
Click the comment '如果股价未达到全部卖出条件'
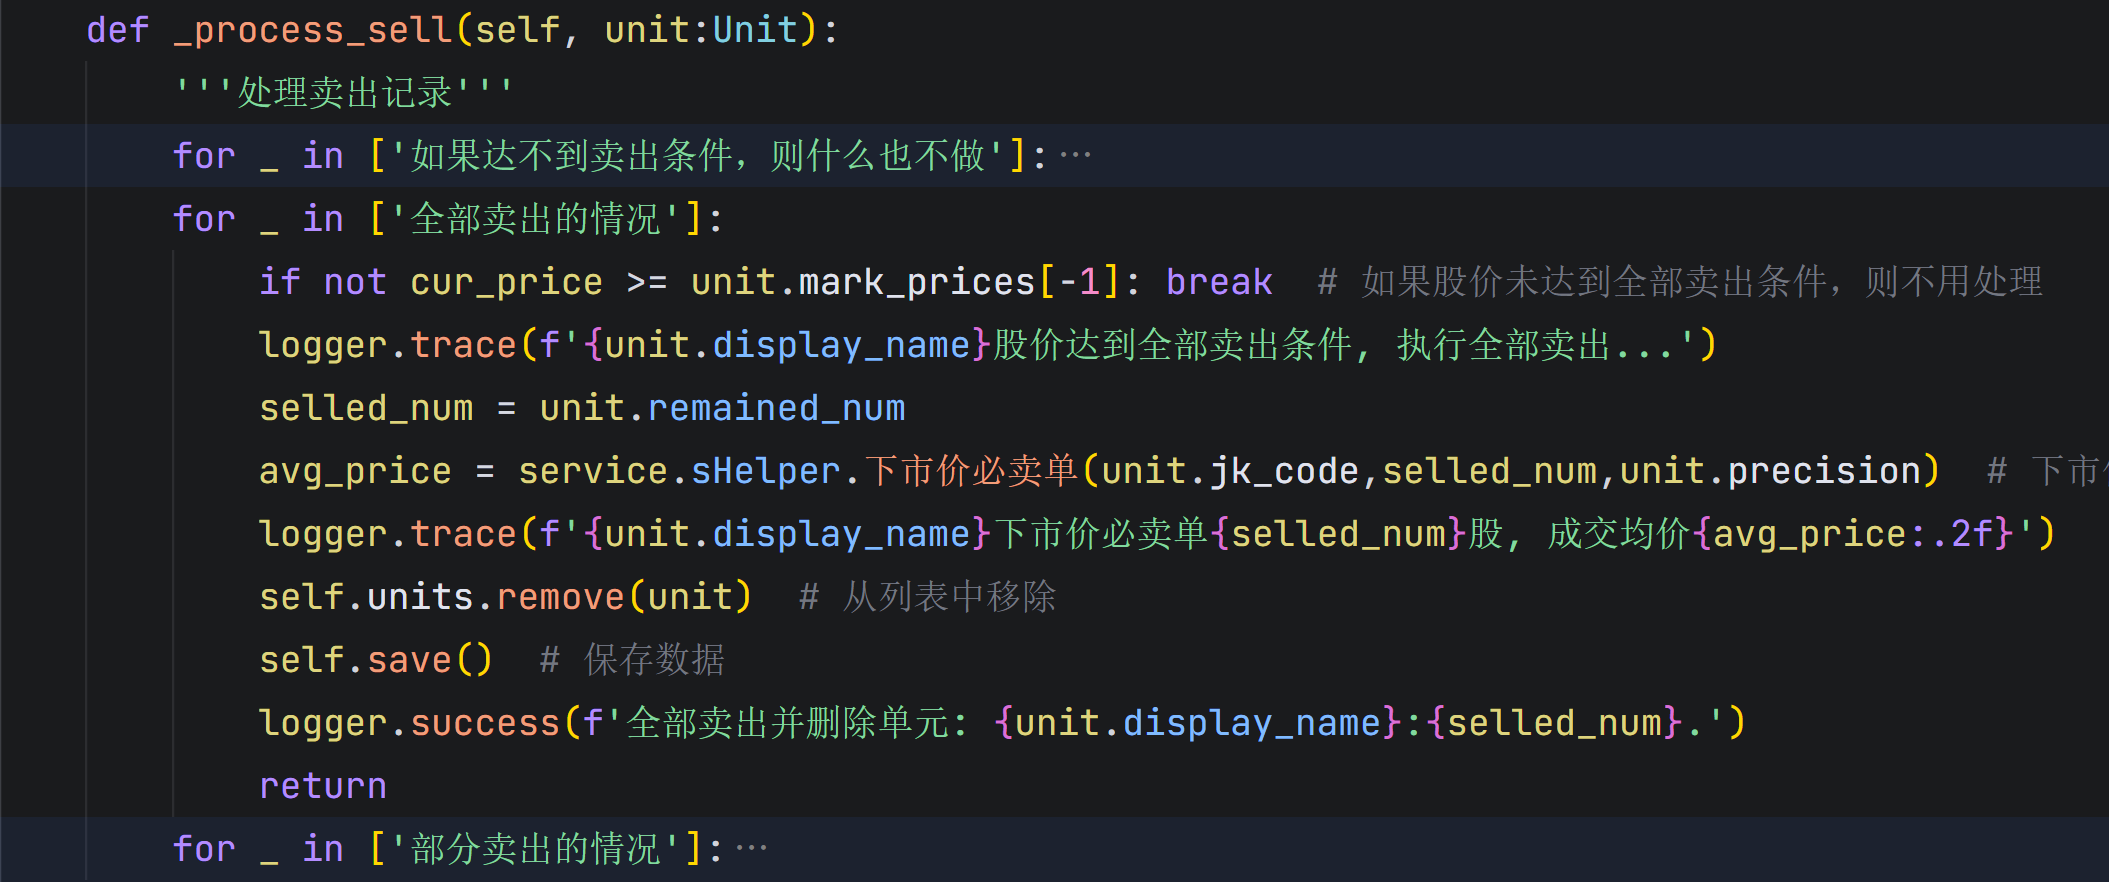point(1593,282)
